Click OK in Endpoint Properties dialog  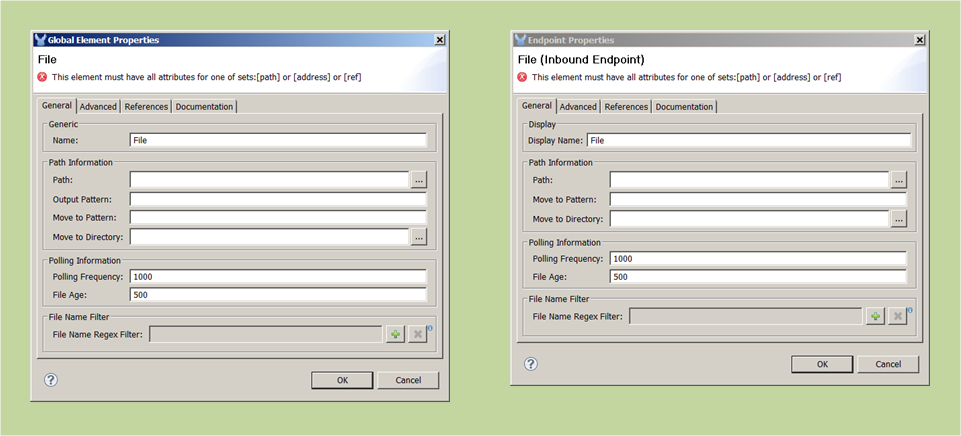822,364
